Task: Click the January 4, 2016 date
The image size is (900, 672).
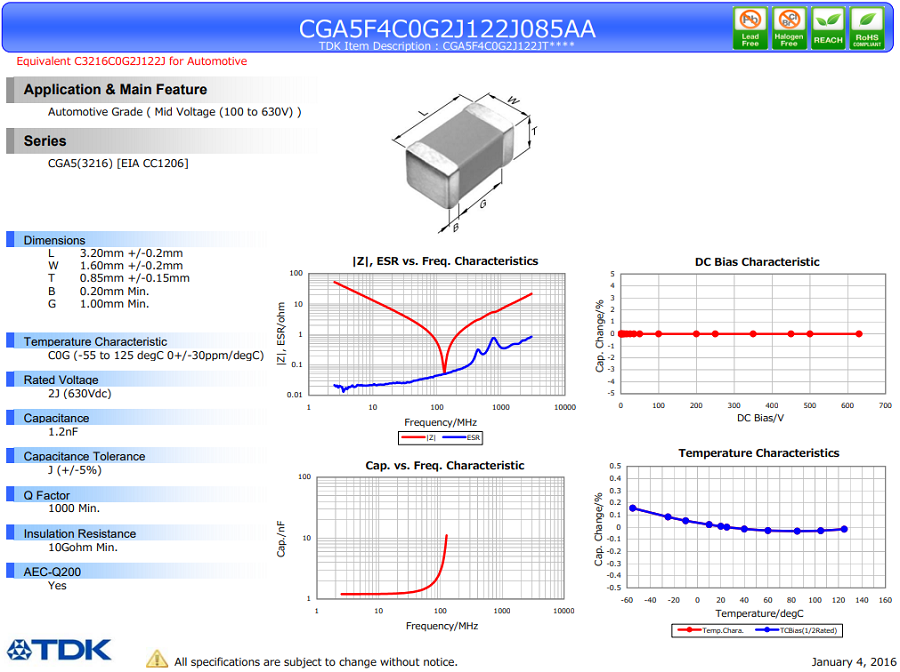Action: [x=854, y=662]
